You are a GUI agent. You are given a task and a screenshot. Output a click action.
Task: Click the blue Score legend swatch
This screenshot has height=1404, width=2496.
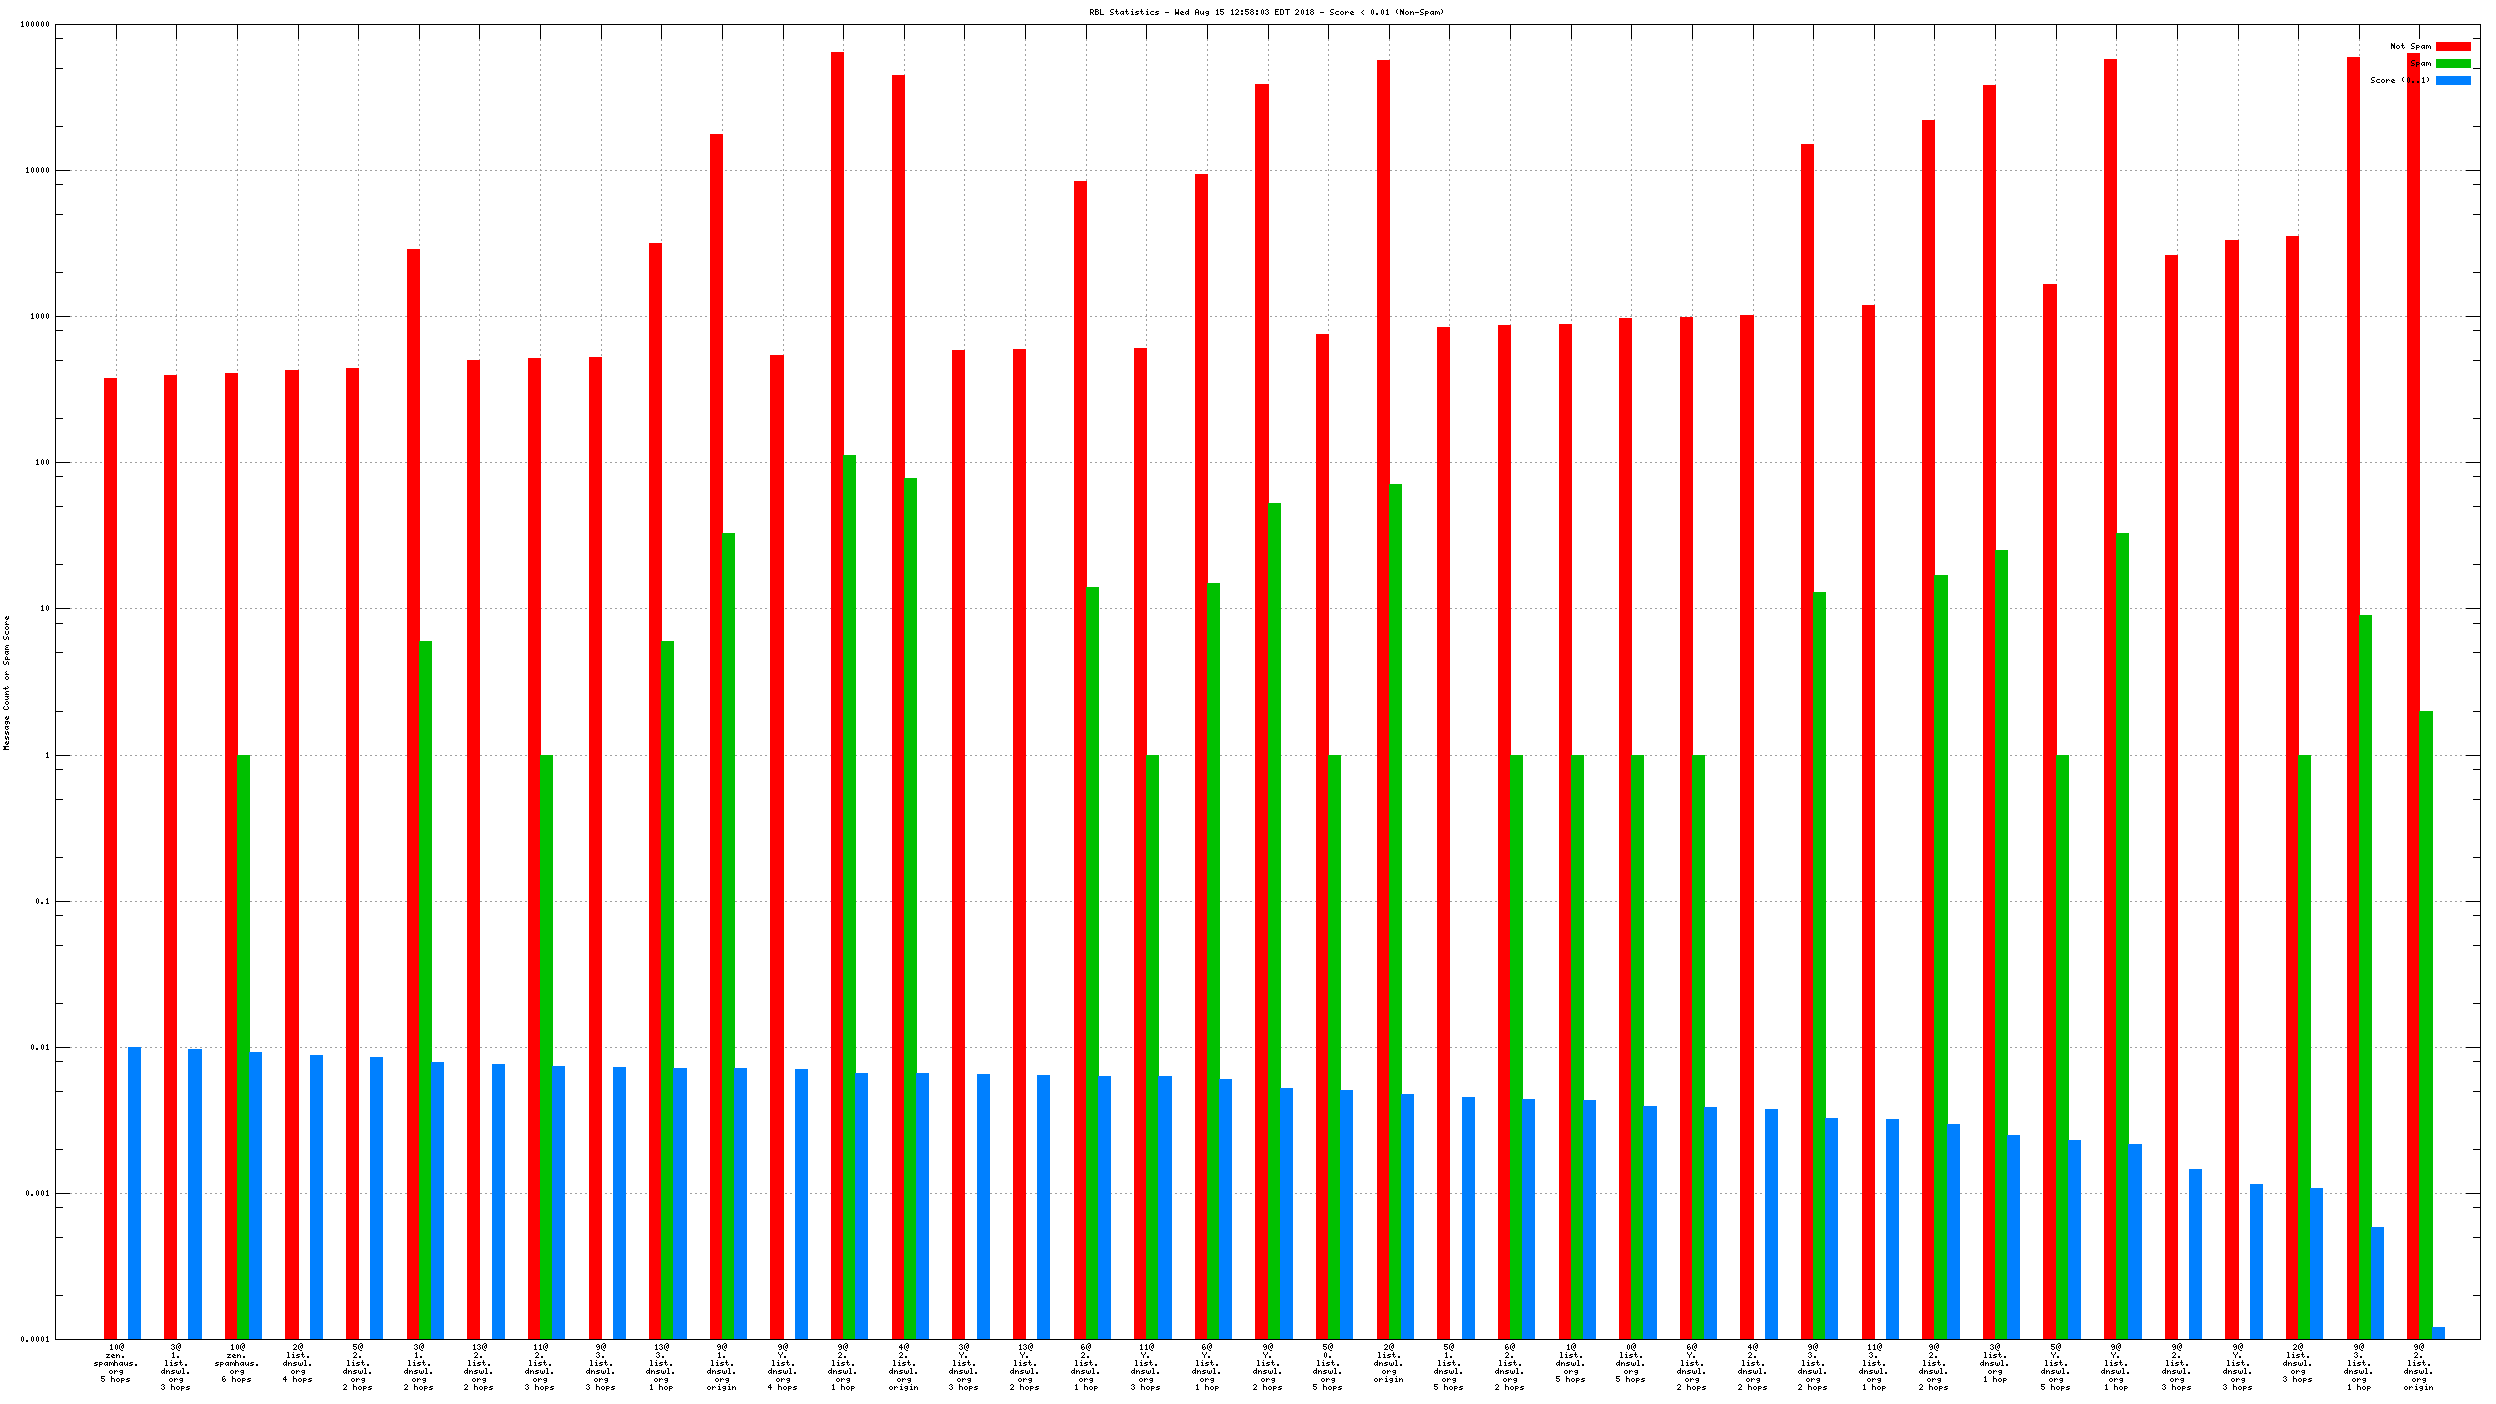point(2452,80)
